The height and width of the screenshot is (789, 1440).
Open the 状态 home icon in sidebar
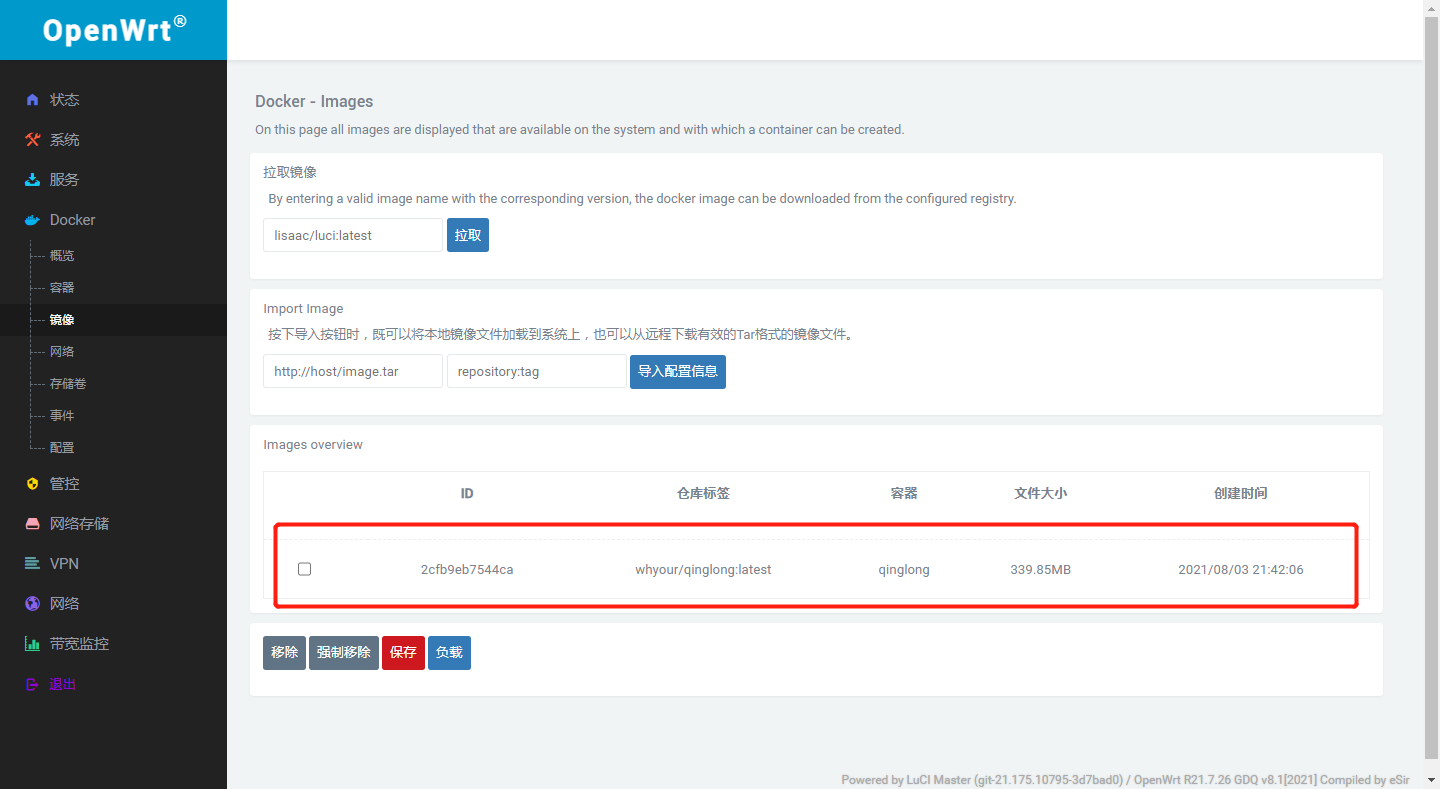[30, 99]
